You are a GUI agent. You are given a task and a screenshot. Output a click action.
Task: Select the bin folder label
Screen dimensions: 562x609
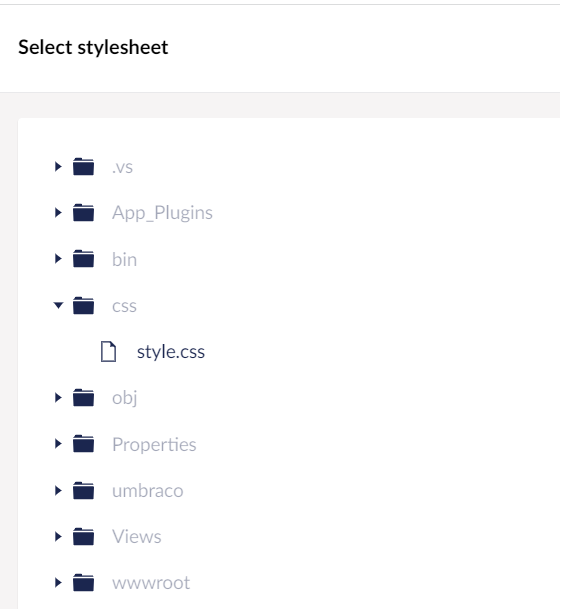click(x=124, y=259)
